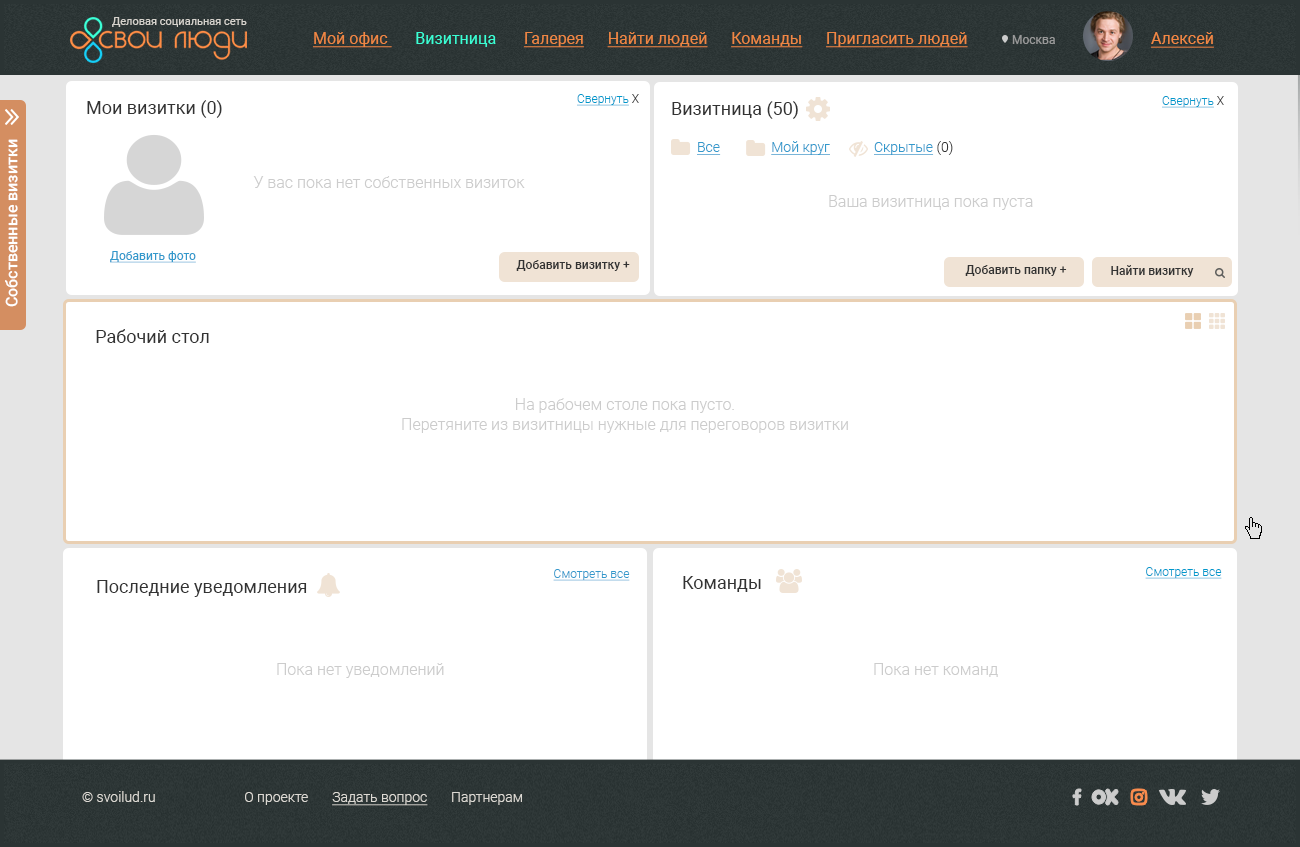
Task: Click Алексей's profile avatar photo
Action: [x=1107, y=38]
